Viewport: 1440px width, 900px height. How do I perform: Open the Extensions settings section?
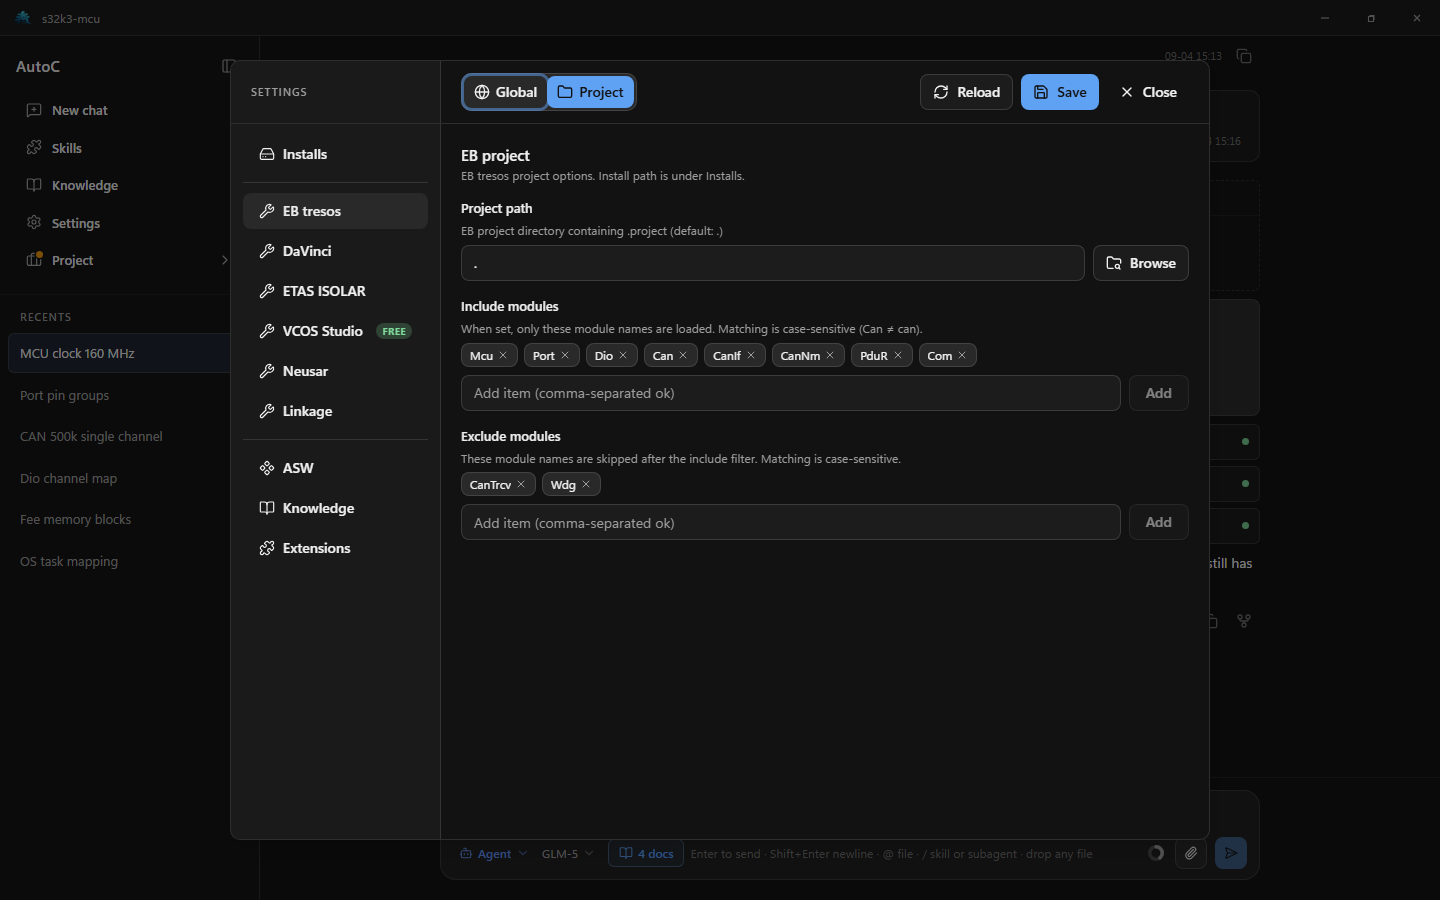click(x=335, y=548)
